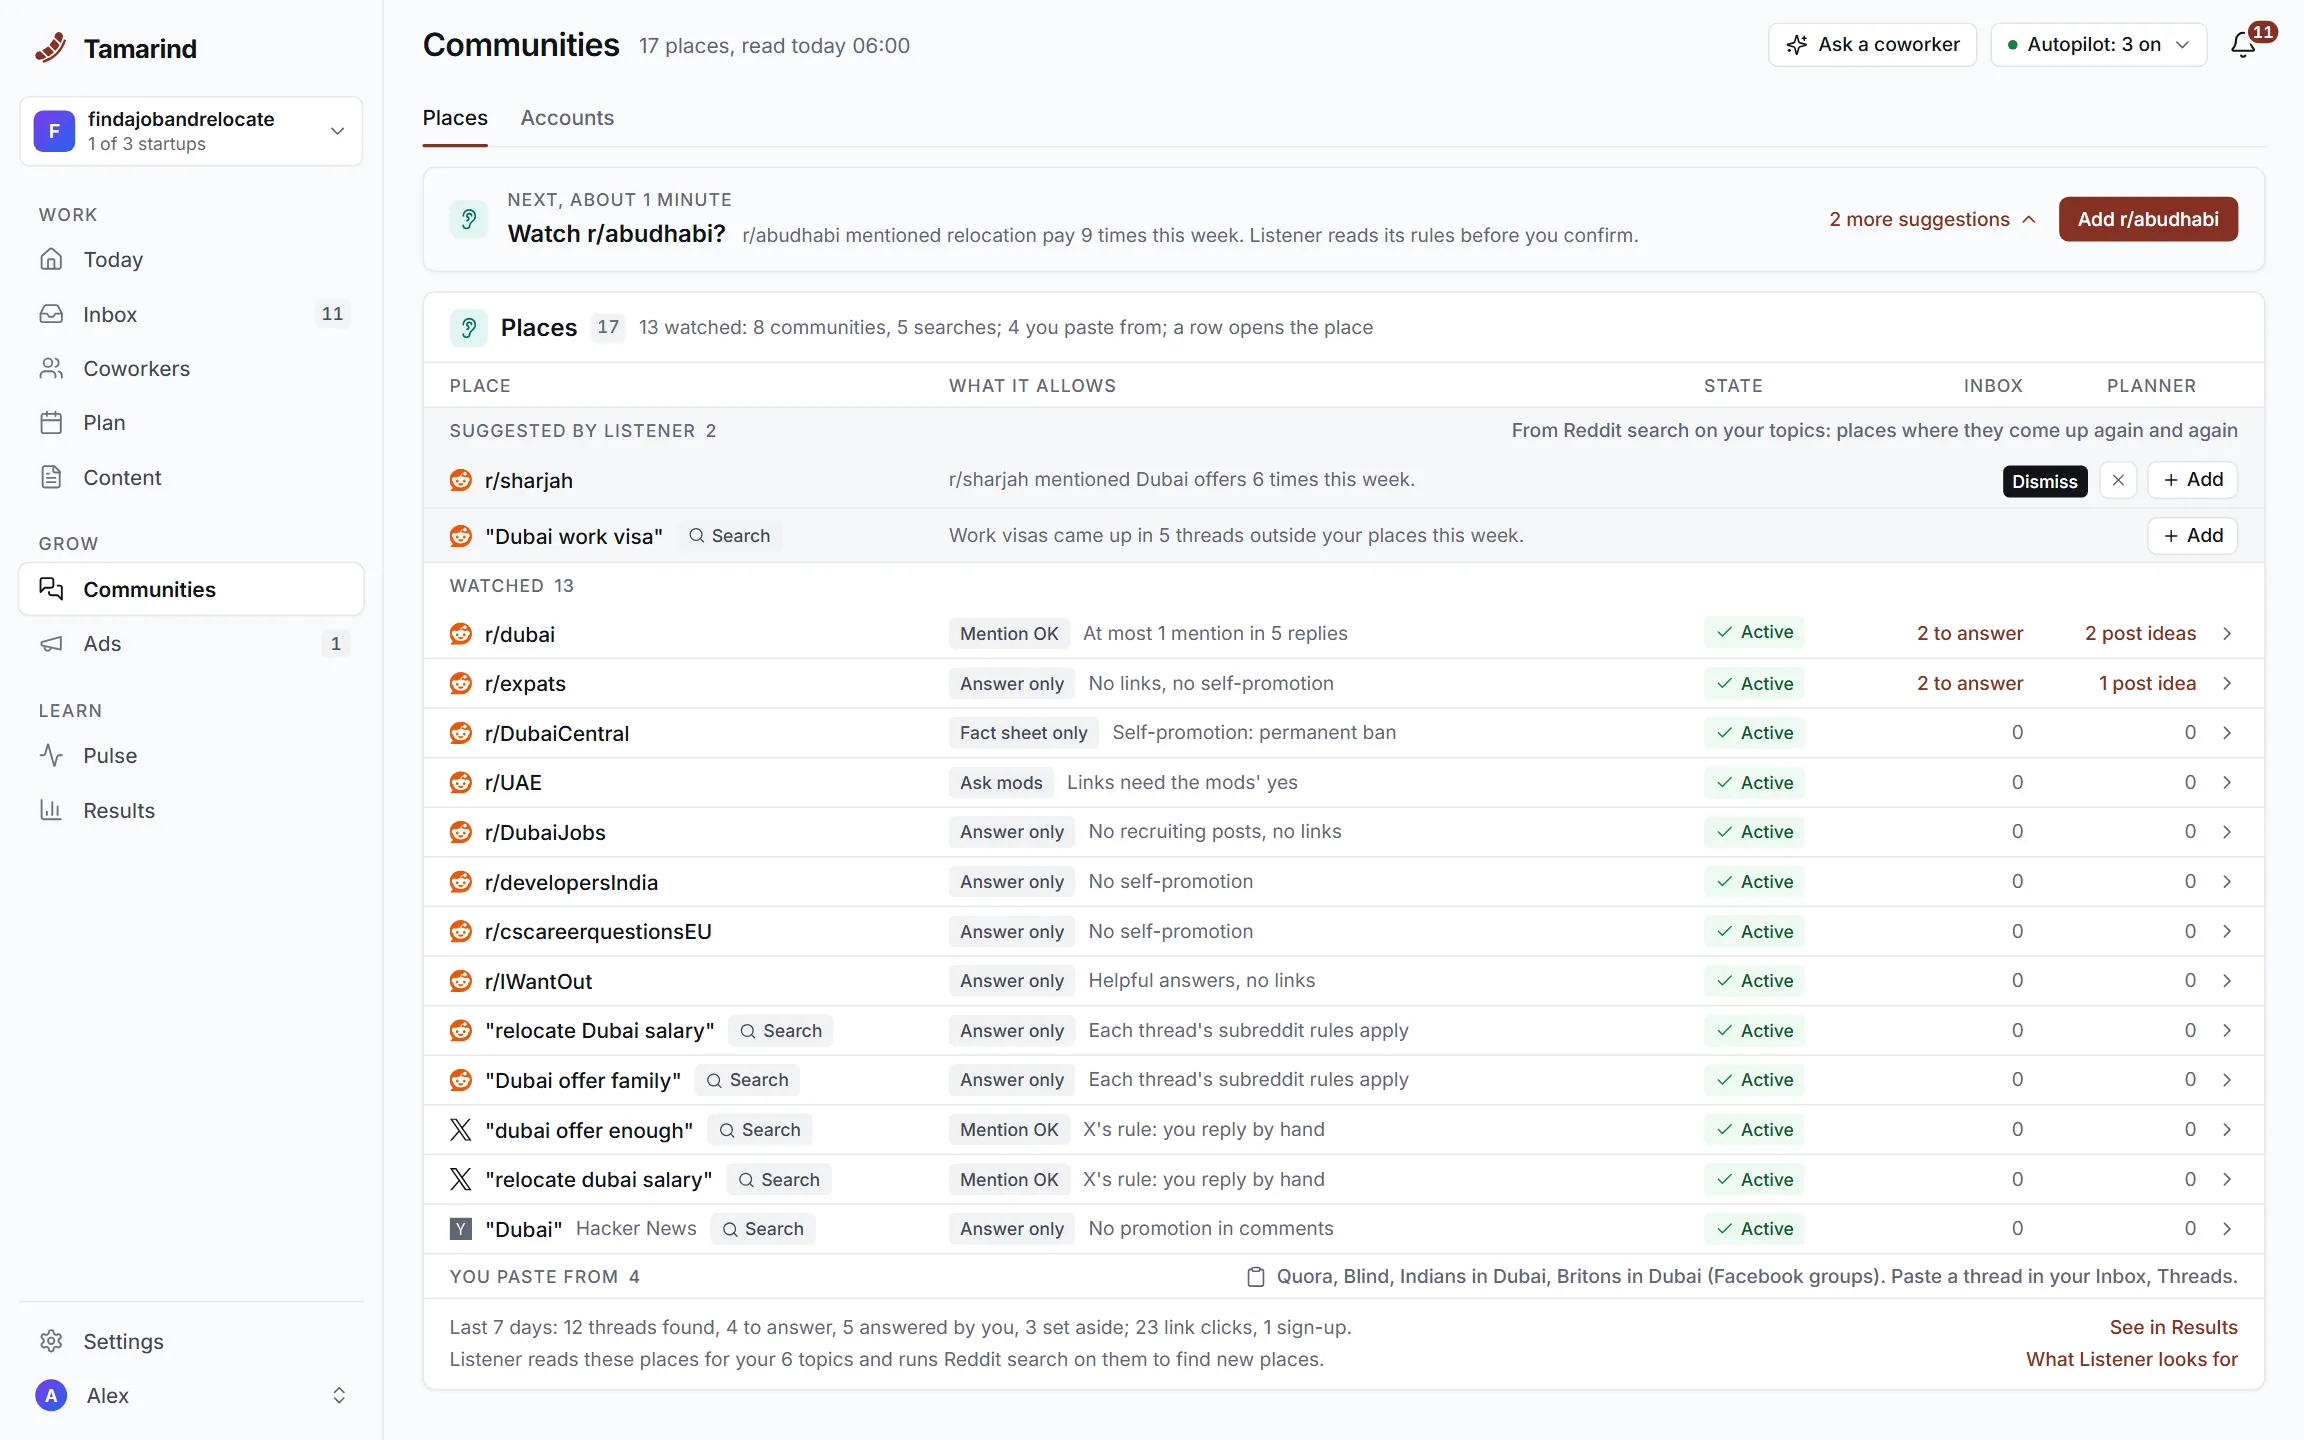Click the Active state badge for r/DubaiJobs
This screenshot has height=1440, width=2304.
pos(1754,832)
